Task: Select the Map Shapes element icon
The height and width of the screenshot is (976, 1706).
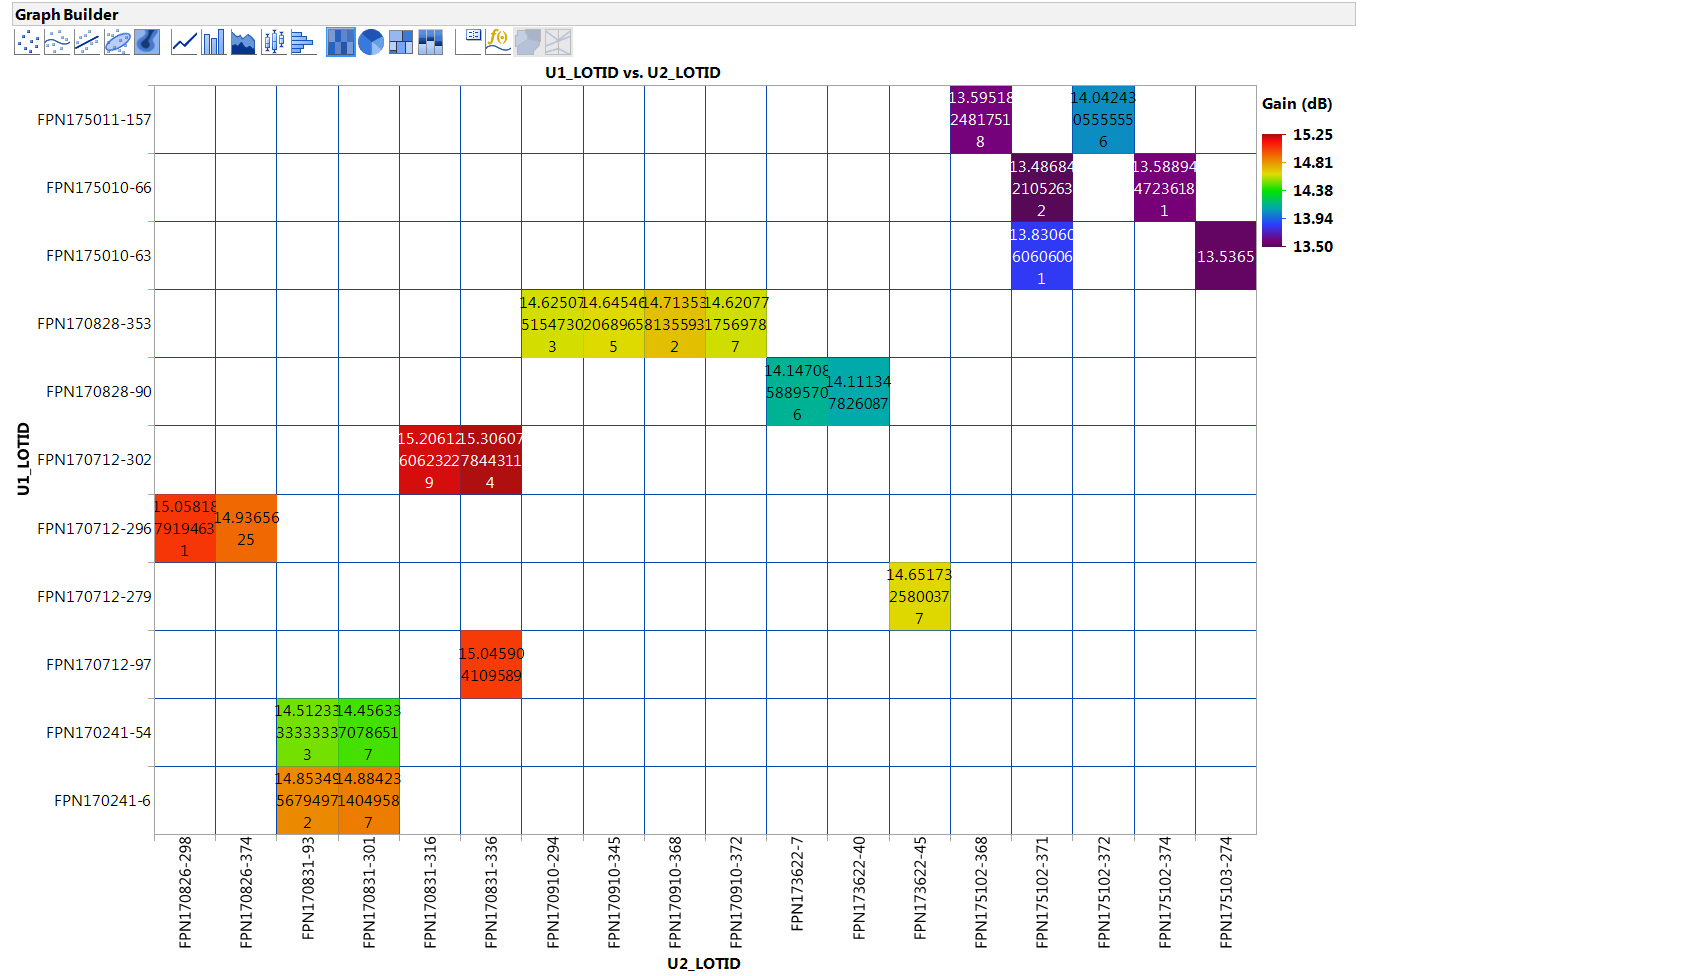Action: tap(527, 42)
